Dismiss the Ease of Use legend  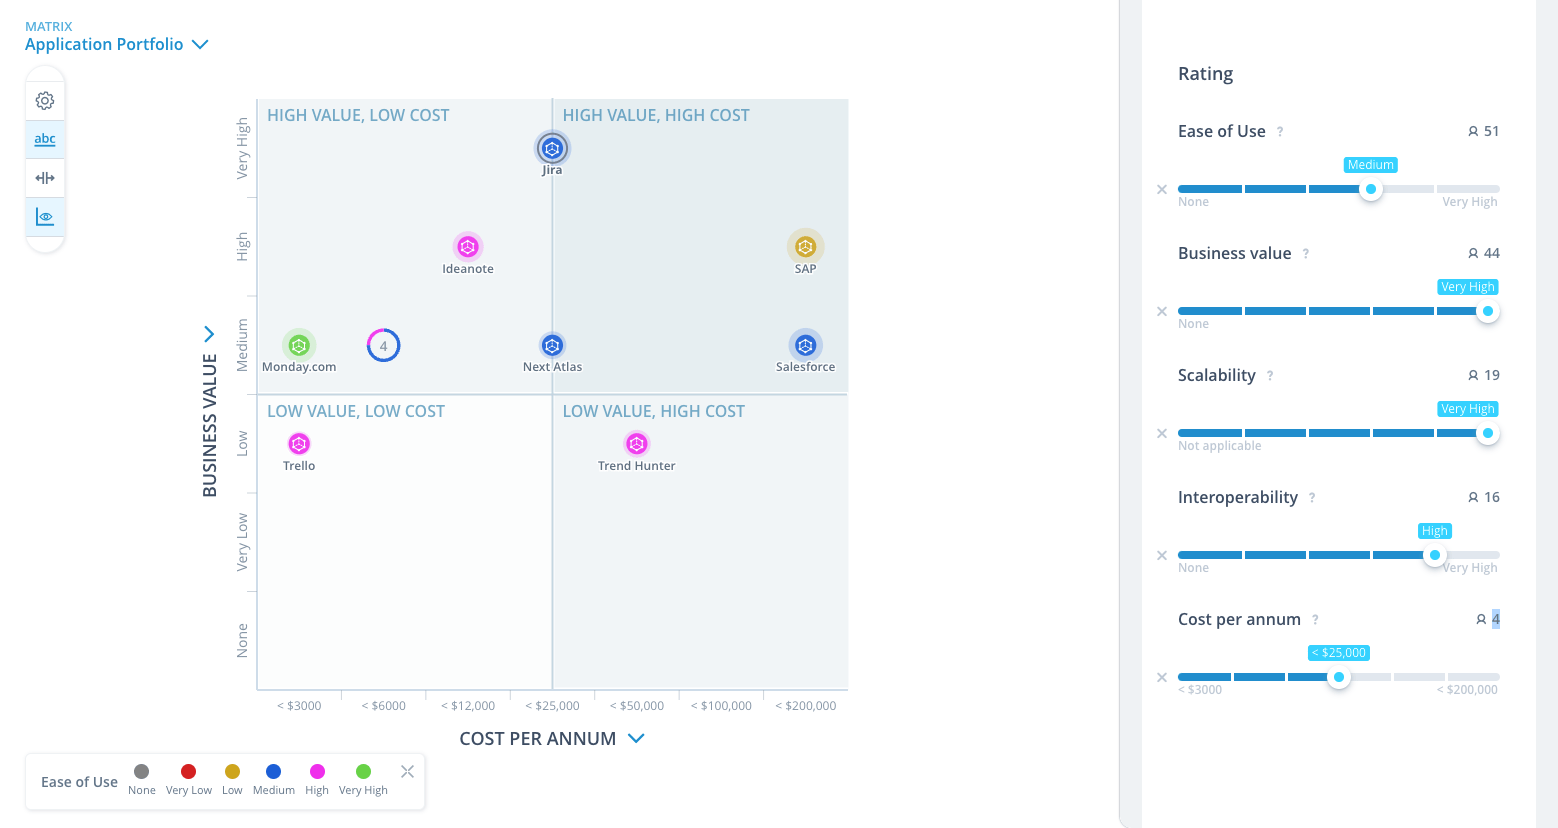(407, 771)
